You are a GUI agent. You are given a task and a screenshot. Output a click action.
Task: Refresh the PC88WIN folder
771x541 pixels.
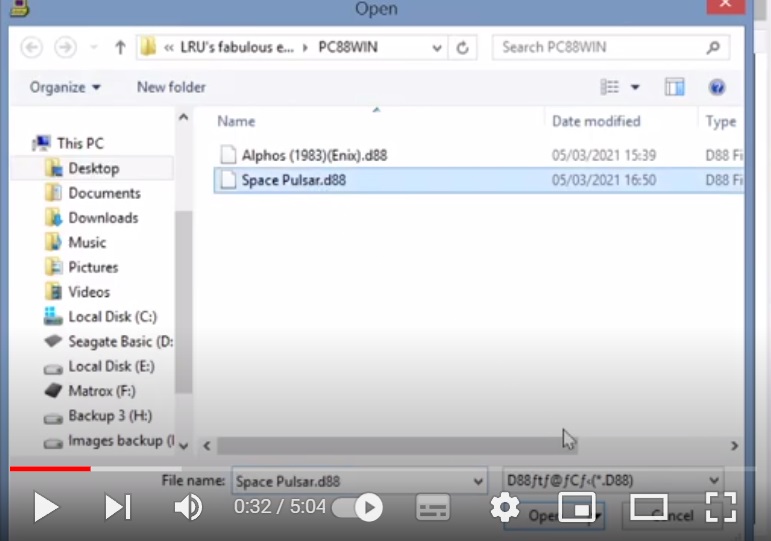tap(462, 47)
